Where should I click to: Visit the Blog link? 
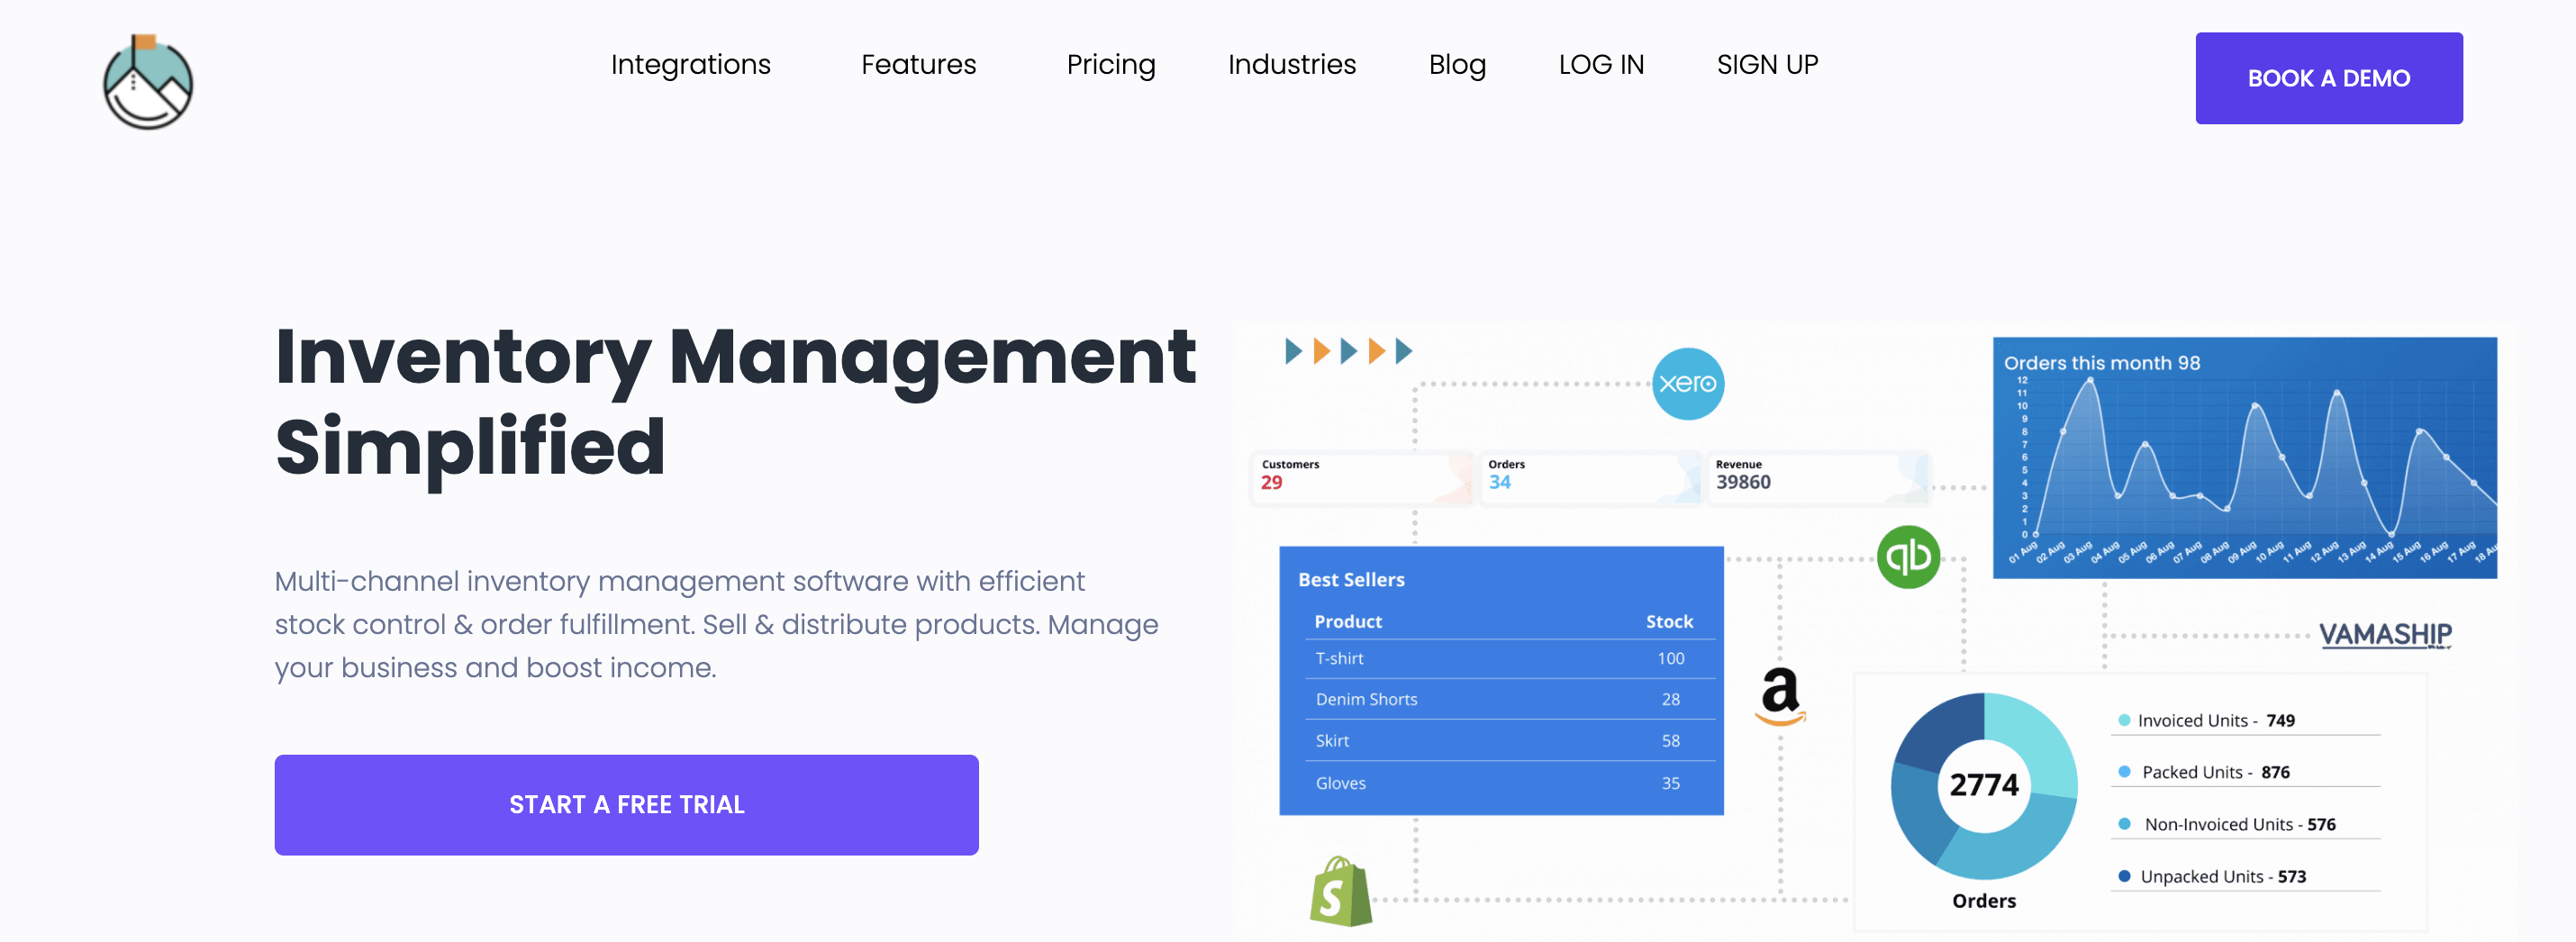point(1457,64)
